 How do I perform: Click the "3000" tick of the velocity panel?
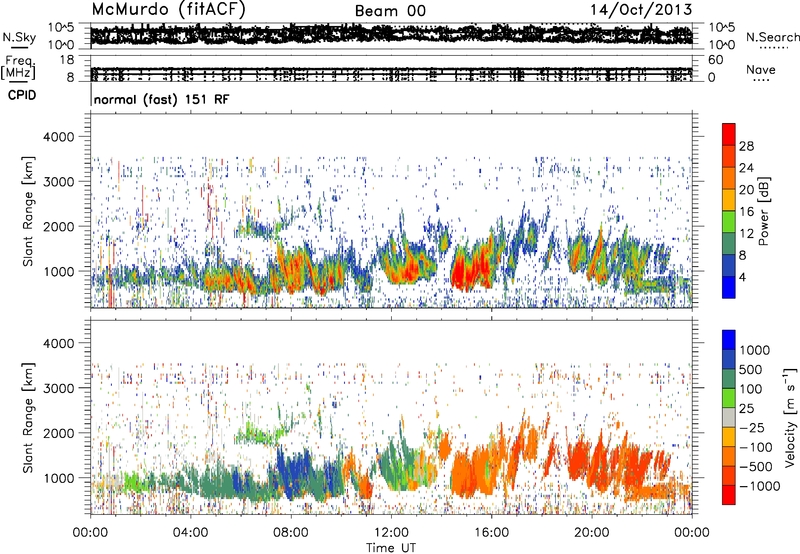click(x=58, y=388)
